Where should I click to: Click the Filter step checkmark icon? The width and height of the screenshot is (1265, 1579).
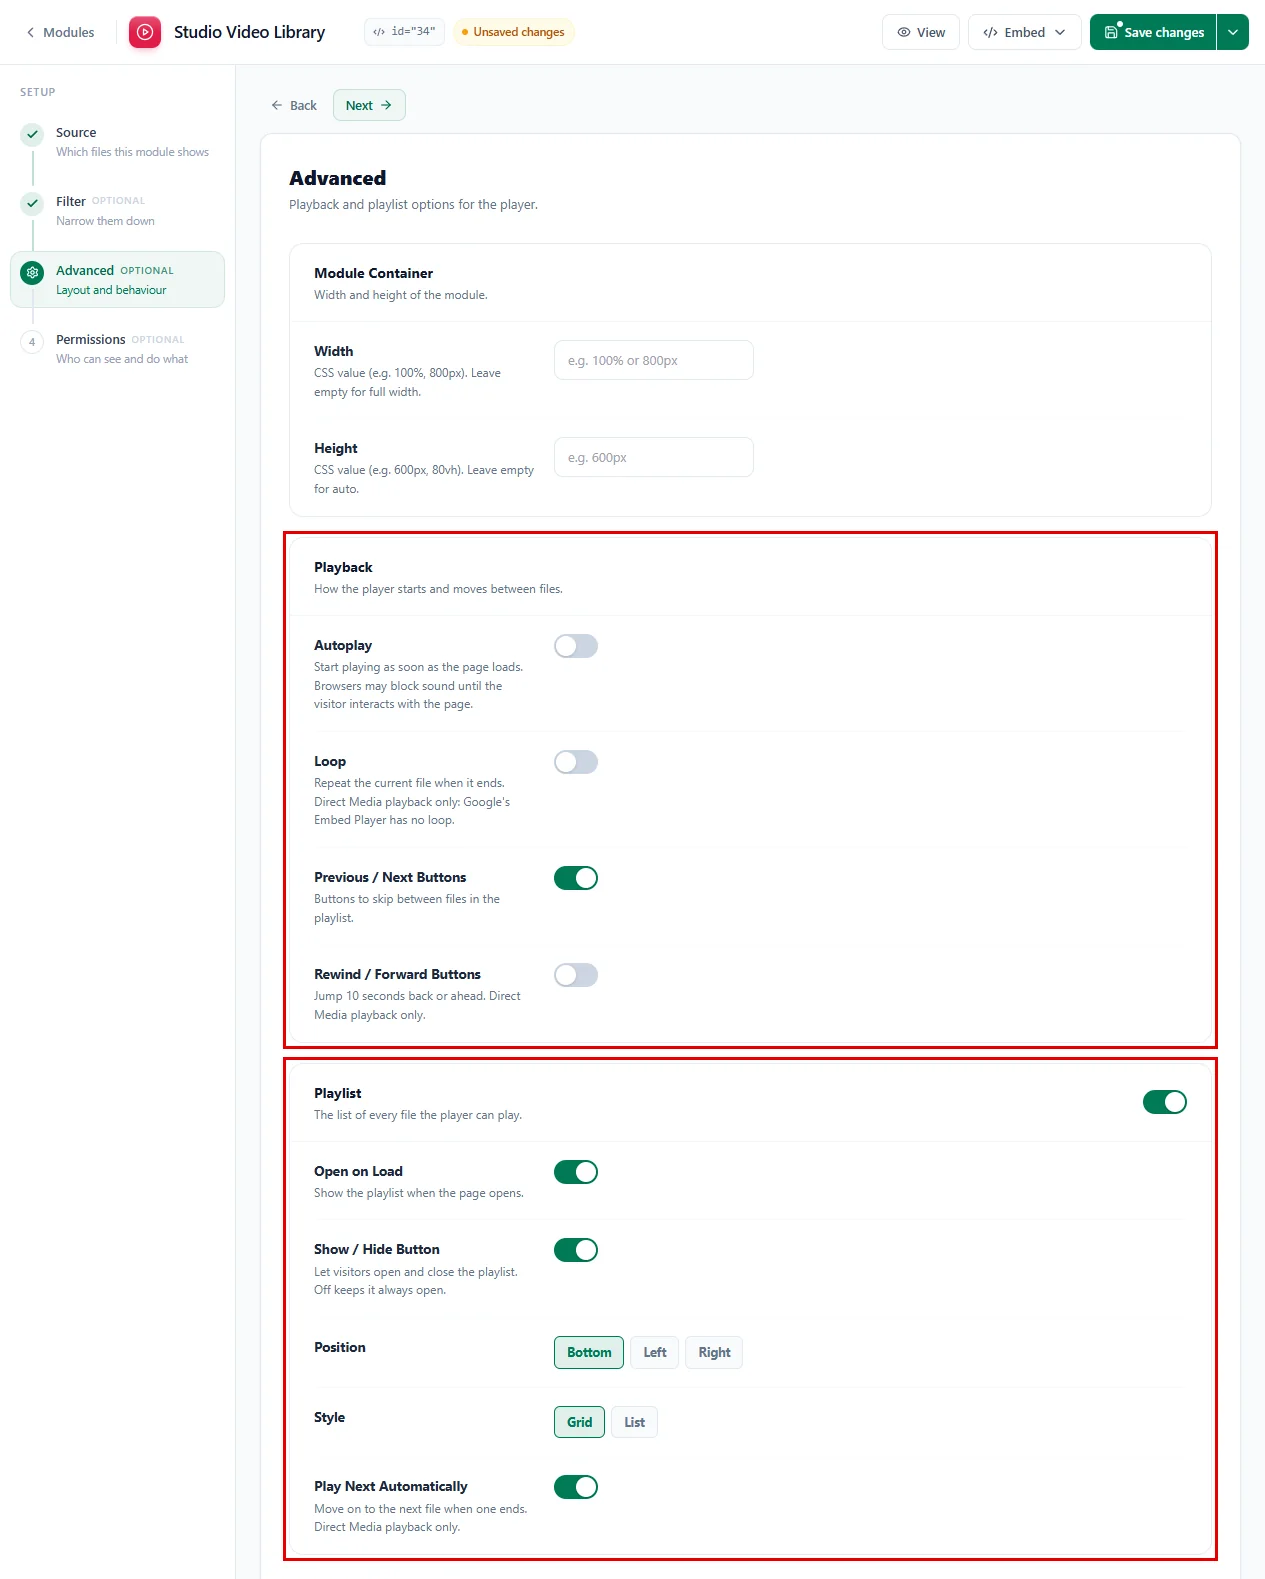(x=33, y=203)
